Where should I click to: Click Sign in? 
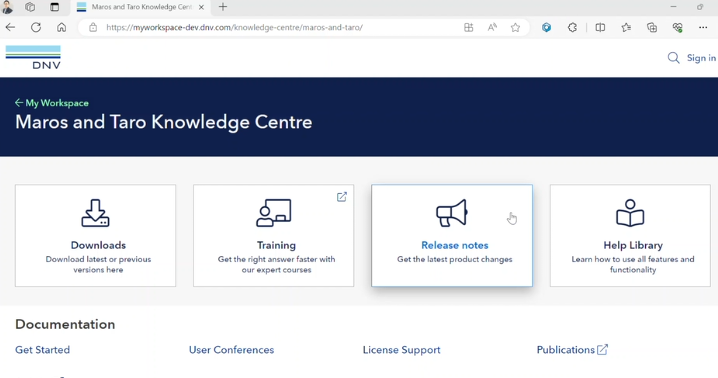pos(701,58)
